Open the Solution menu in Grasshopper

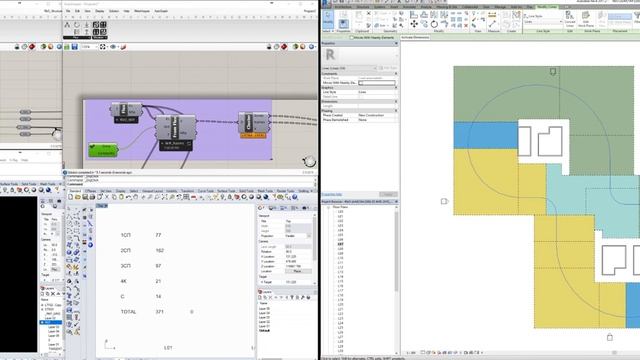pos(114,11)
